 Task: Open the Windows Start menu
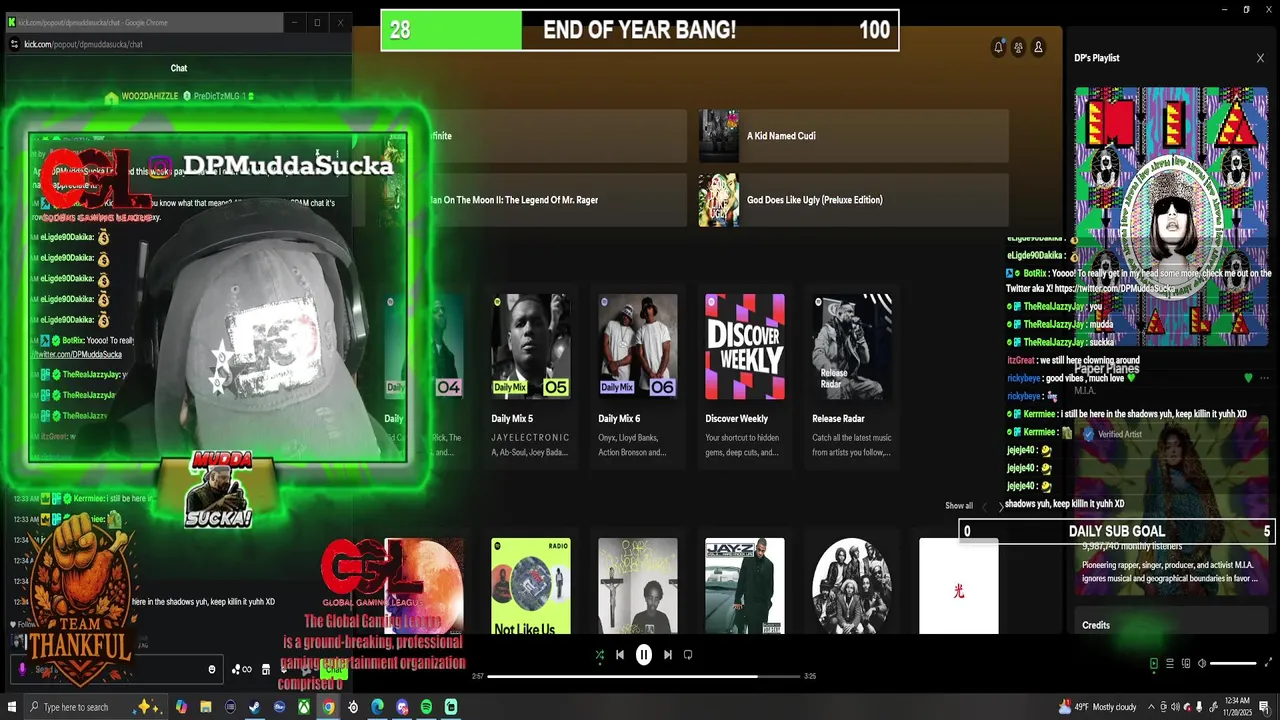(x=11, y=707)
